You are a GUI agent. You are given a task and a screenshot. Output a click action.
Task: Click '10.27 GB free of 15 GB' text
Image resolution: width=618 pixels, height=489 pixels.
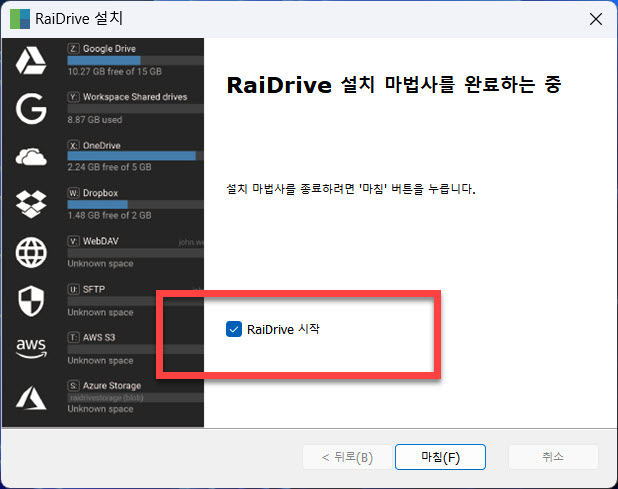click(114, 71)
